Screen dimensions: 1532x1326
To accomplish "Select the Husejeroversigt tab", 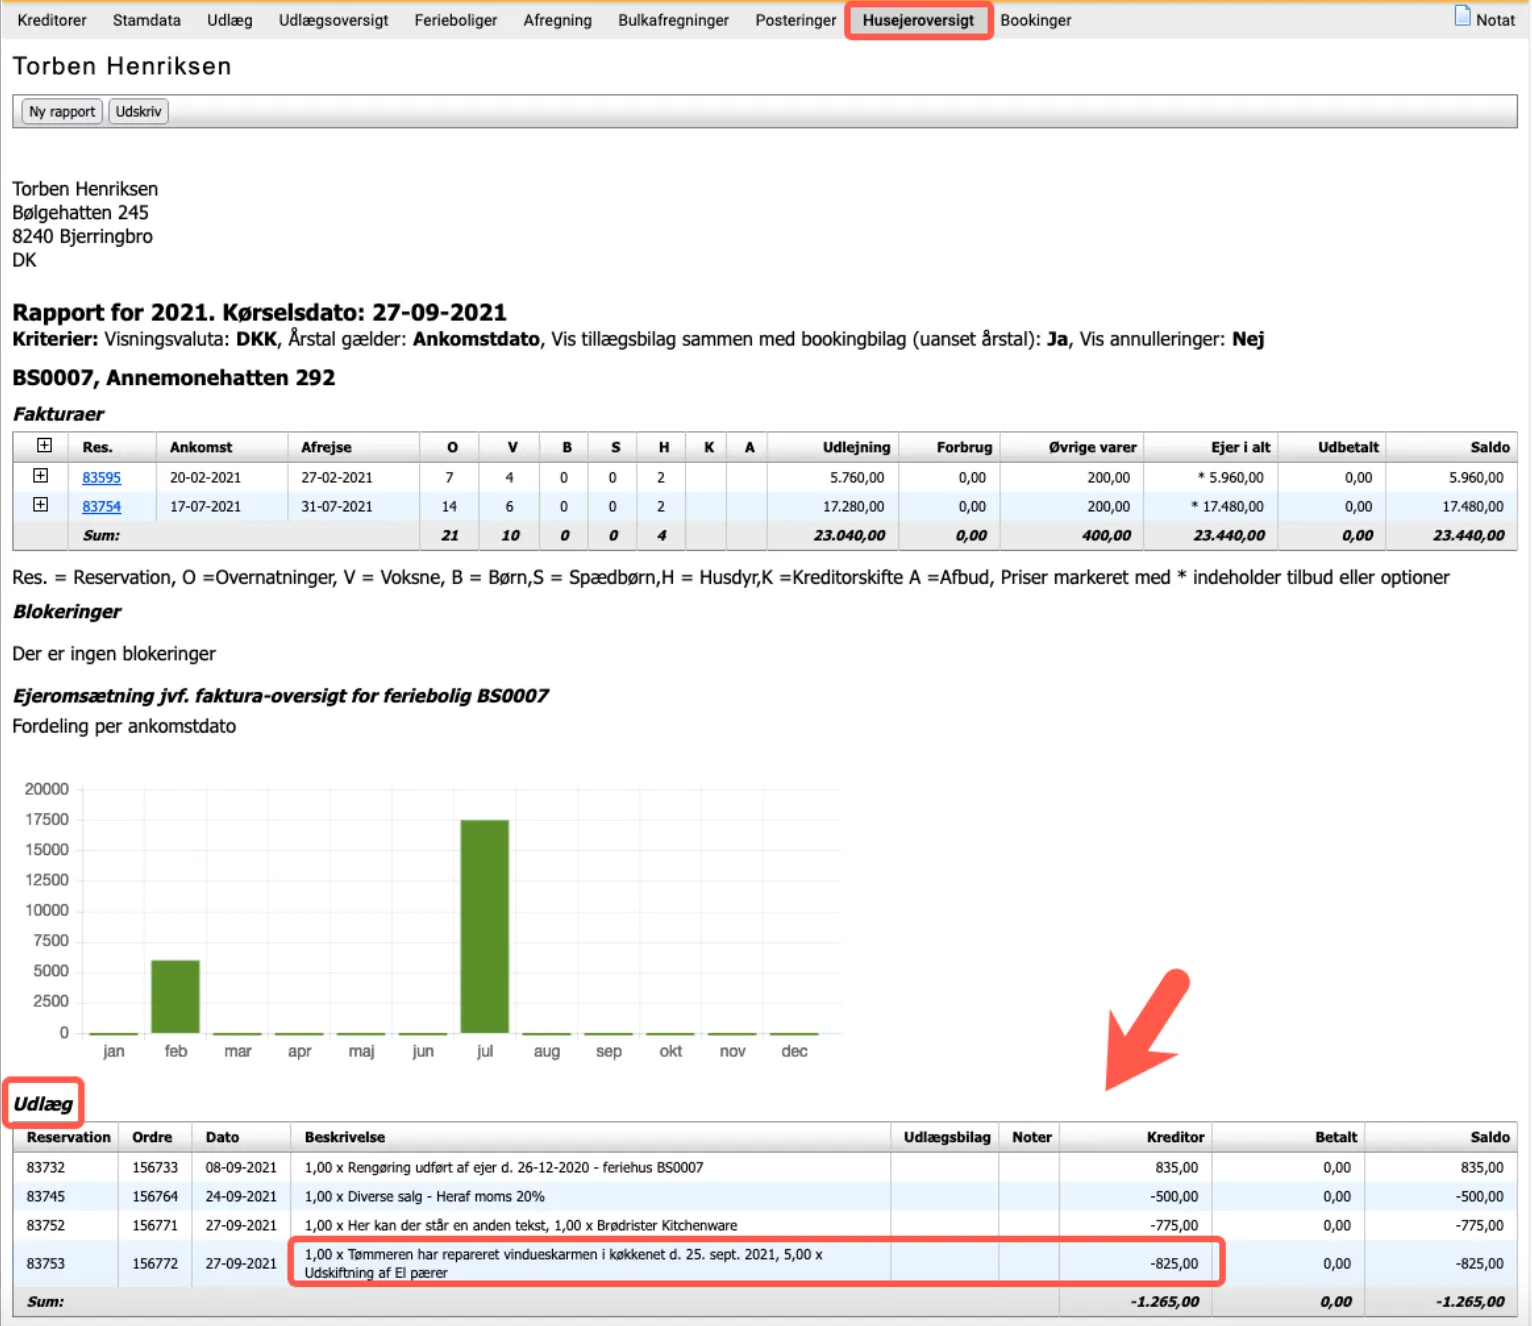I will coord(918,20).
